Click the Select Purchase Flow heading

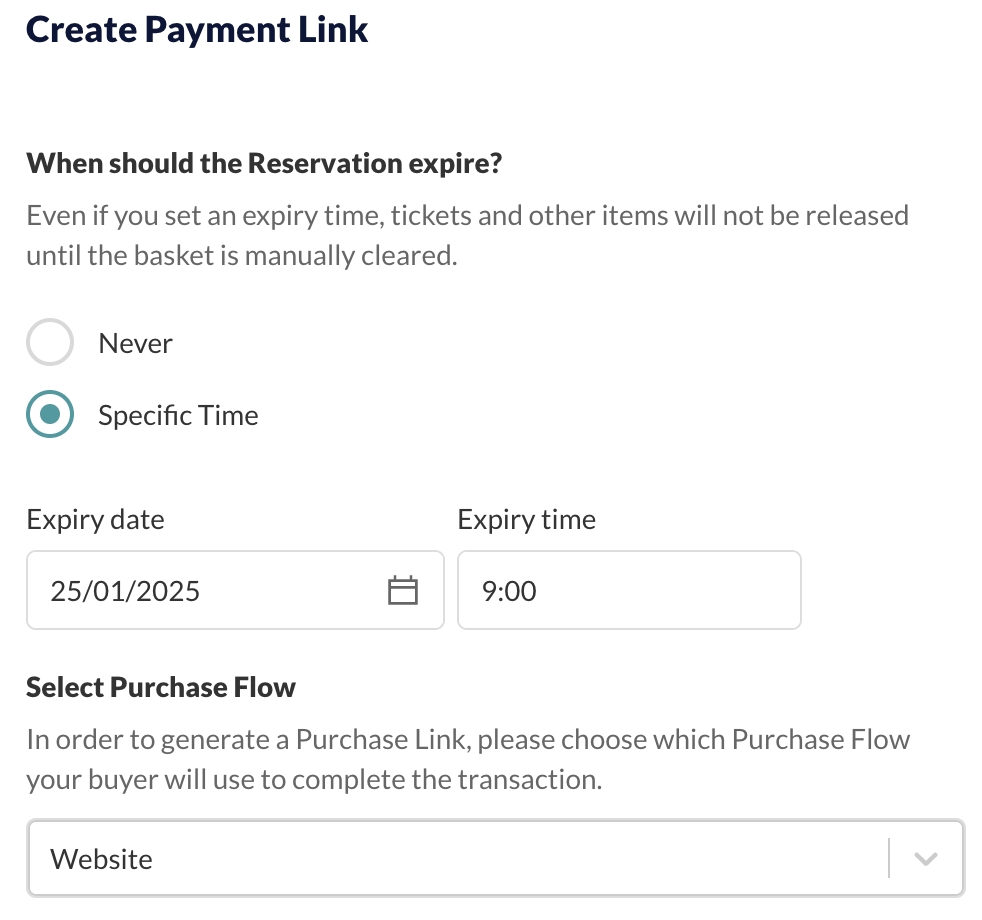(x=161, y=688)
